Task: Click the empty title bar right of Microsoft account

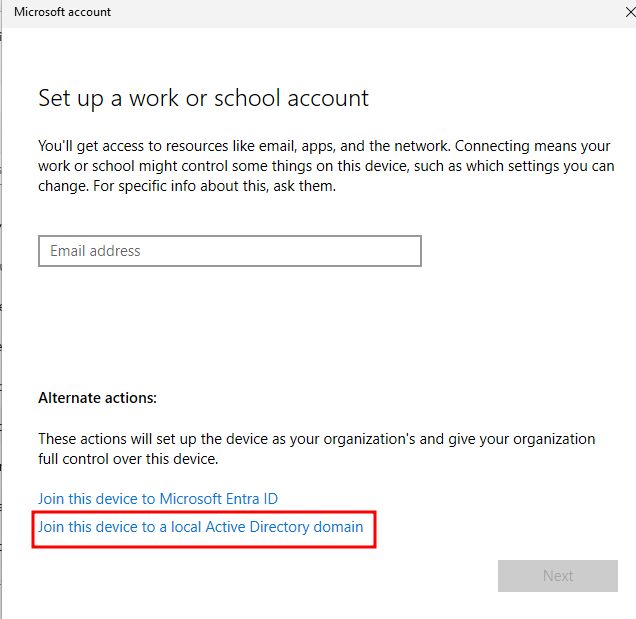Action: tap(350, 12)
